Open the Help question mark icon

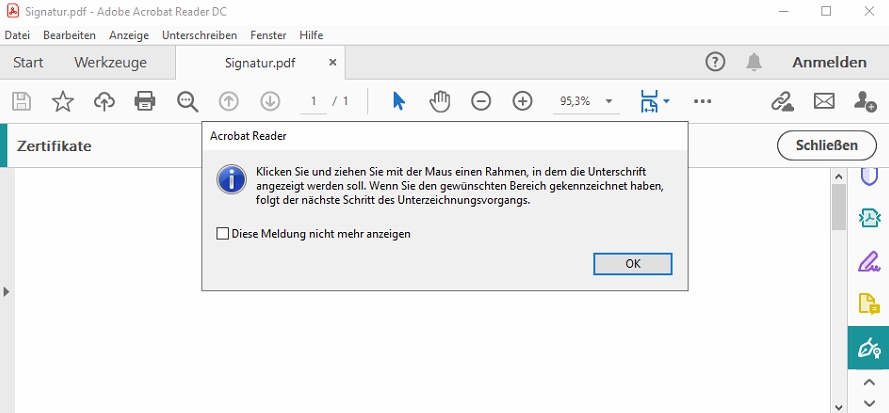(715, 62)
